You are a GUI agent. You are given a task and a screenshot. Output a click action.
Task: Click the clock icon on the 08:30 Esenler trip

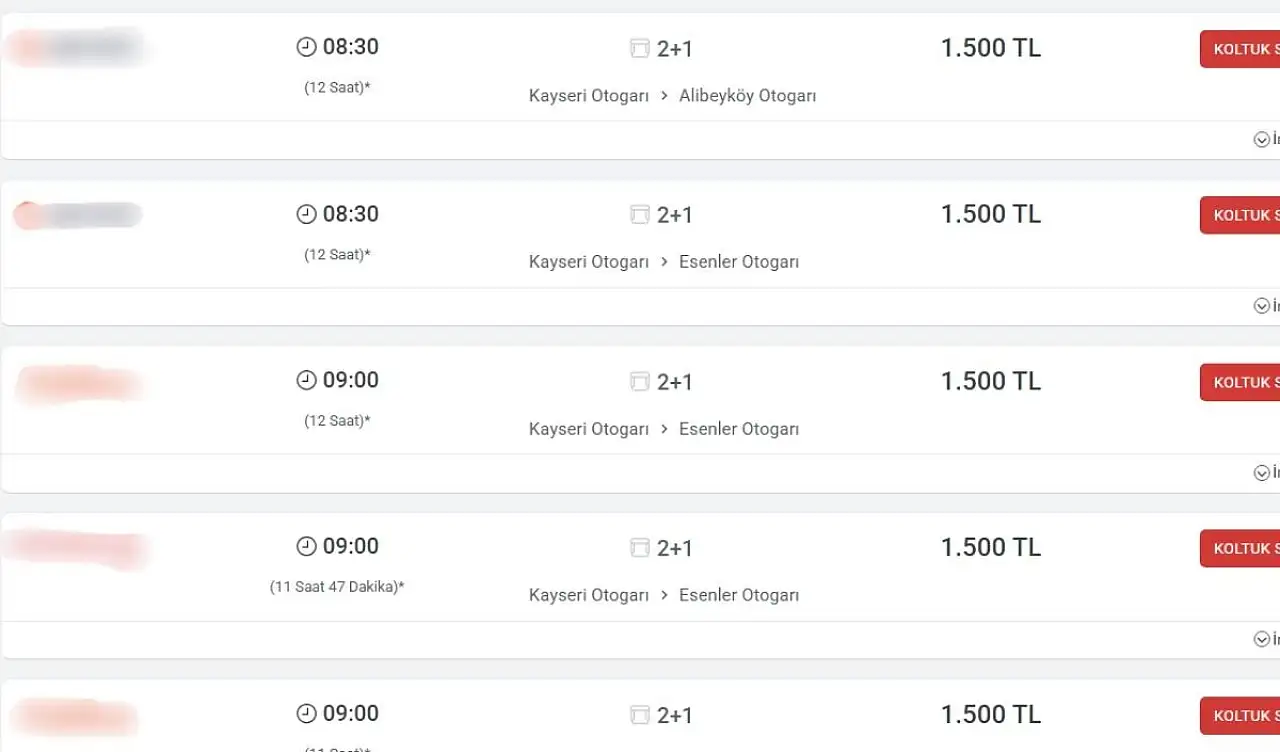click(306, 214)
